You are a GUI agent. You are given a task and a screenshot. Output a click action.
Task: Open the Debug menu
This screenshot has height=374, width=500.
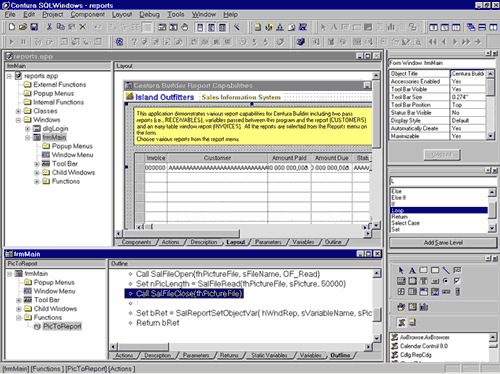click(149, 14)
